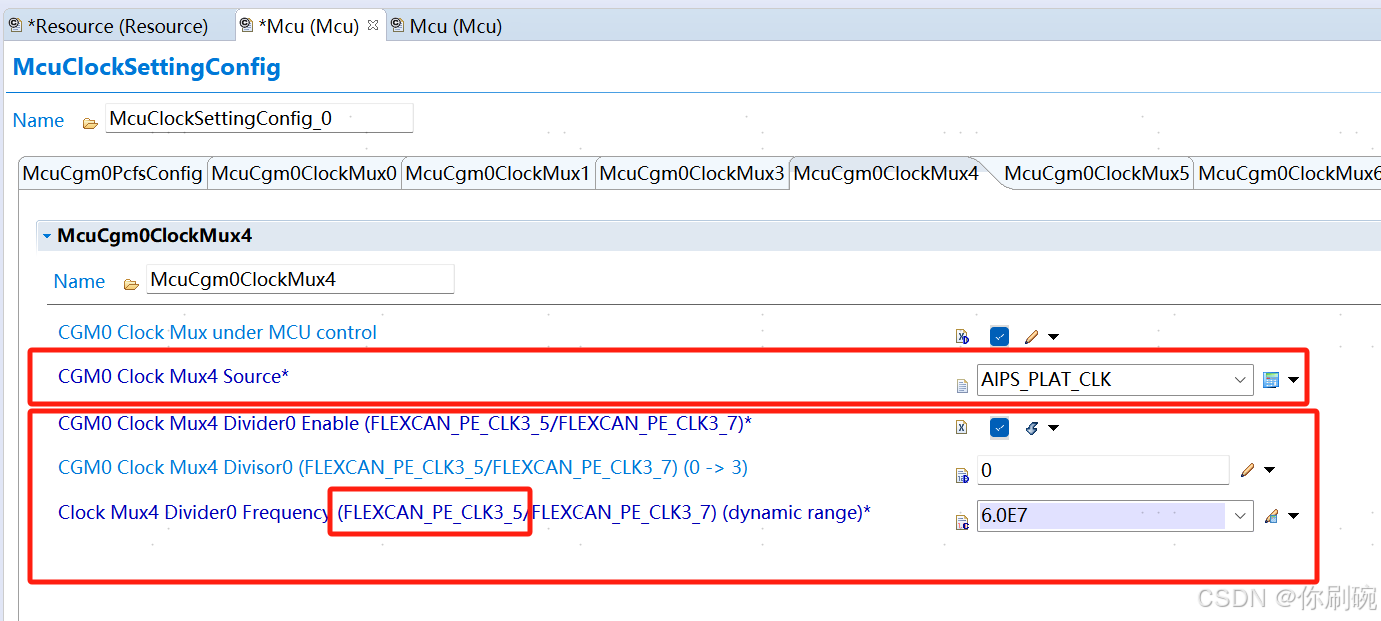The height and width of the screenshot is (621, 1381).
Task: Click the Name label in the McuCgm0ClockMux4 section
Action: (79, 281)
